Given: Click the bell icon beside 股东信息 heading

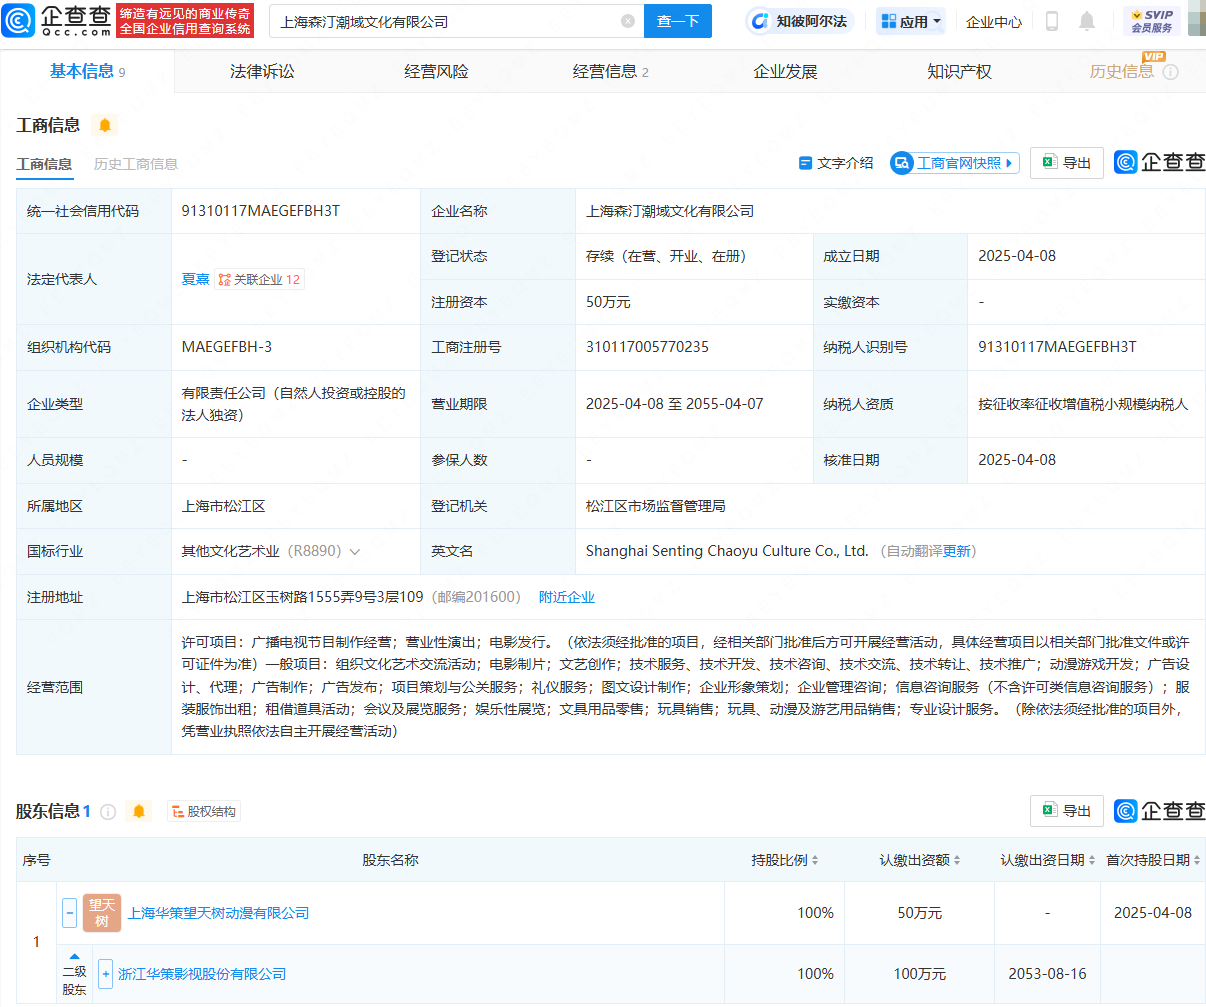Looking at the screenshot, I should pyautogui.click(x=139, y=811).
